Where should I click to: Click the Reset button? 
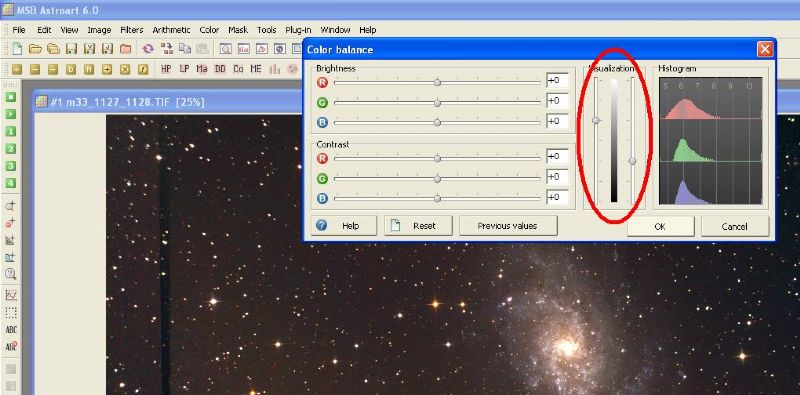tap(418, 226)
